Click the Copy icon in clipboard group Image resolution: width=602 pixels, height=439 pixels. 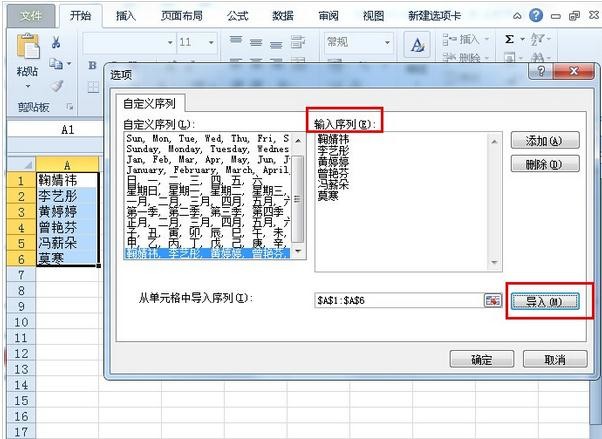[x=56, y=64]
